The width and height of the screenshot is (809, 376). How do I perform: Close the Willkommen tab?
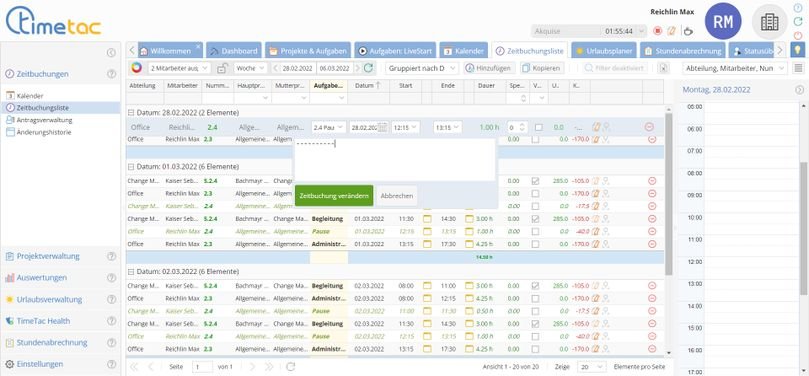coord(198,46)
